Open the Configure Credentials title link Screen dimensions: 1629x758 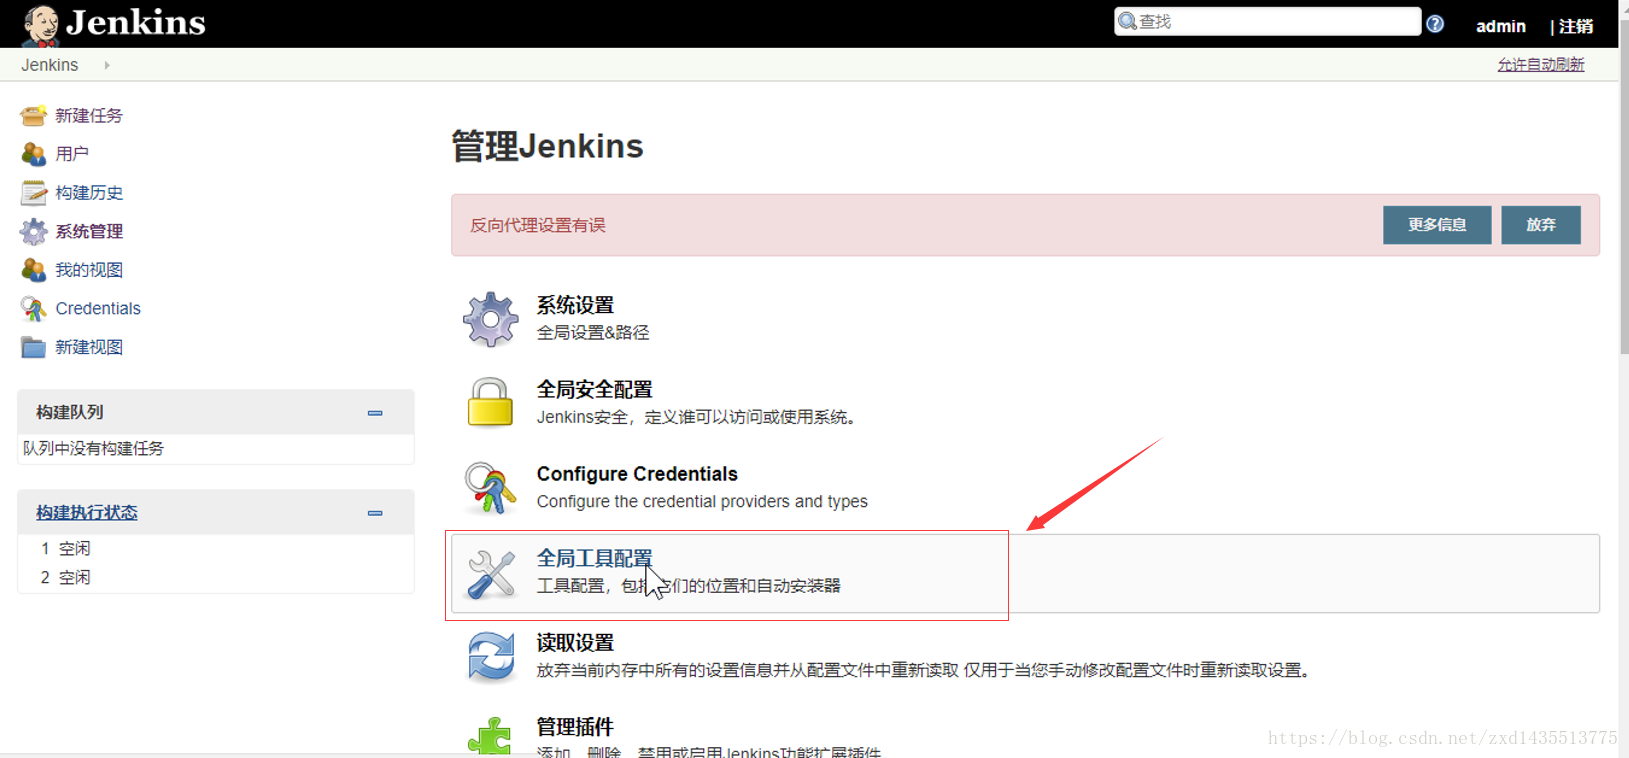click(637, 474)
